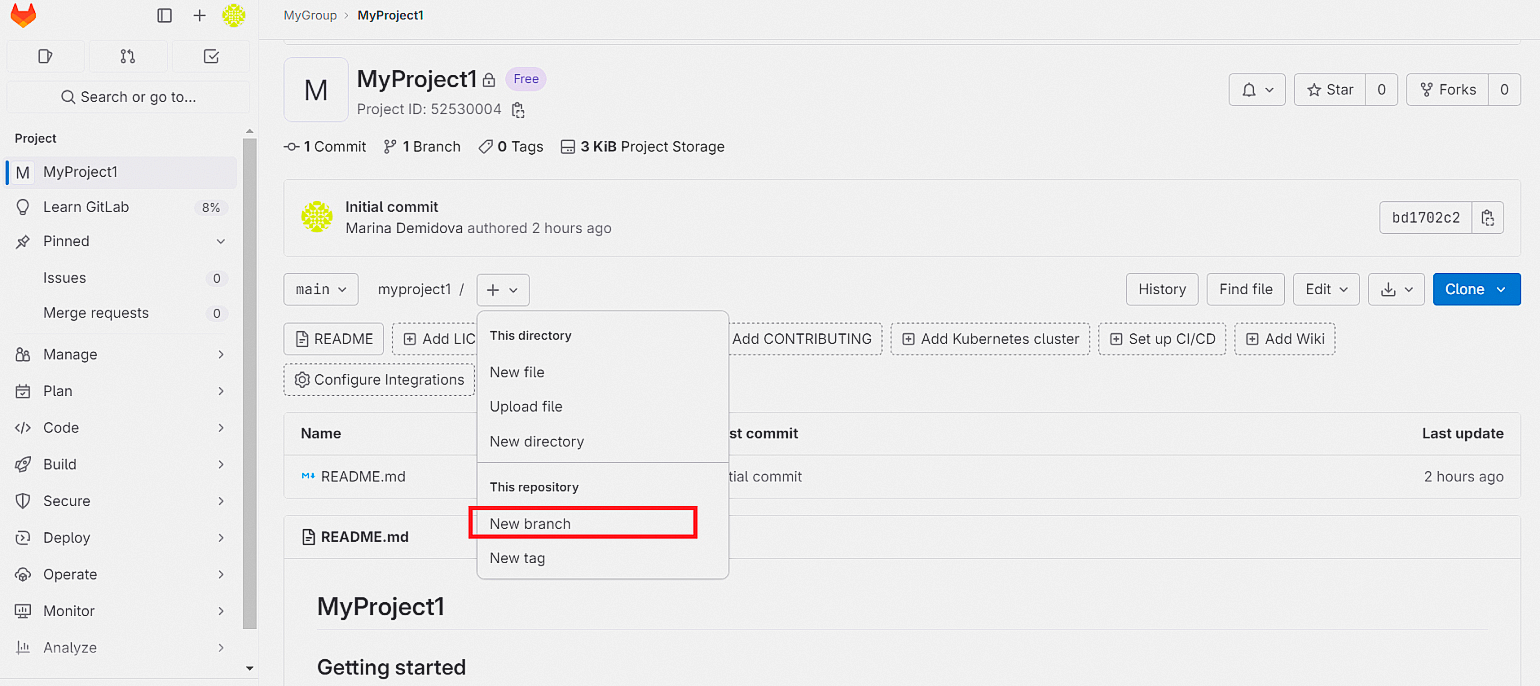Click the sidebar vertical scrollbar

click(249, 385)
